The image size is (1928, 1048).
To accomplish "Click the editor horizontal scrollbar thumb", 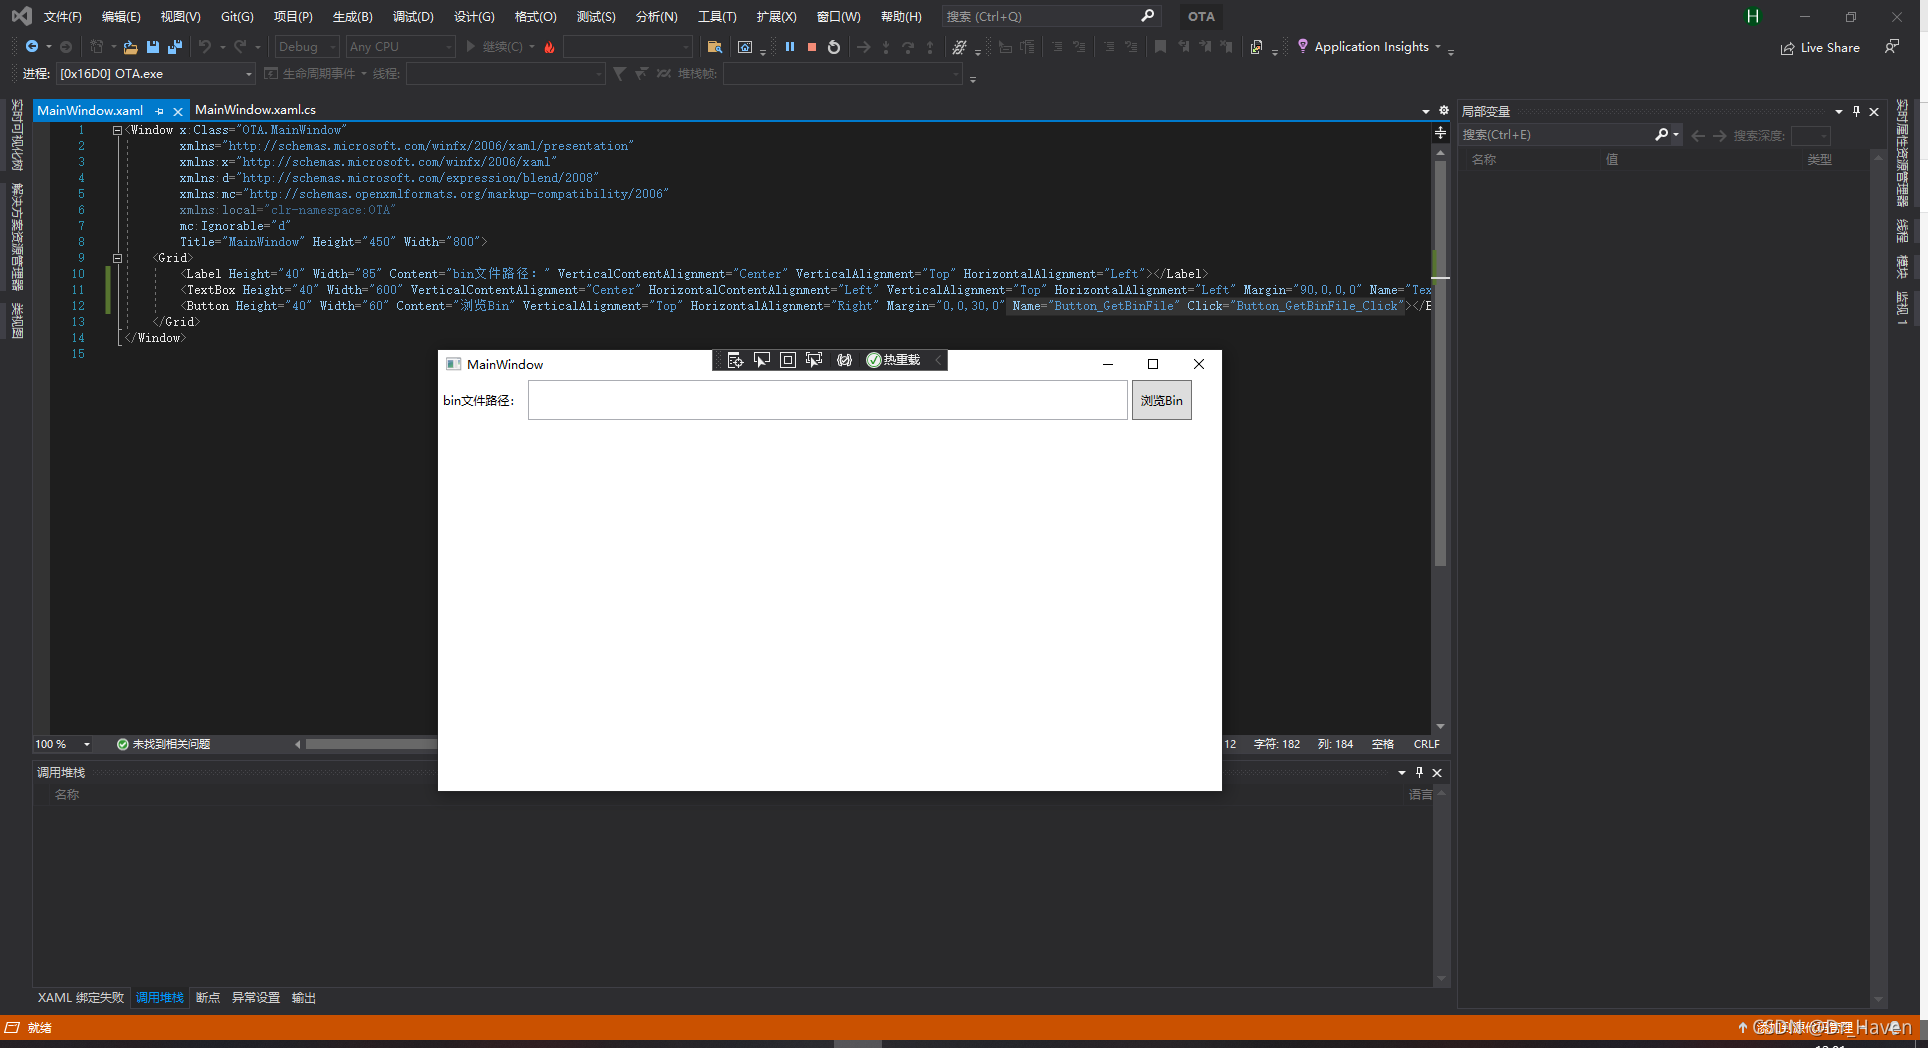I will coord(371,744).
